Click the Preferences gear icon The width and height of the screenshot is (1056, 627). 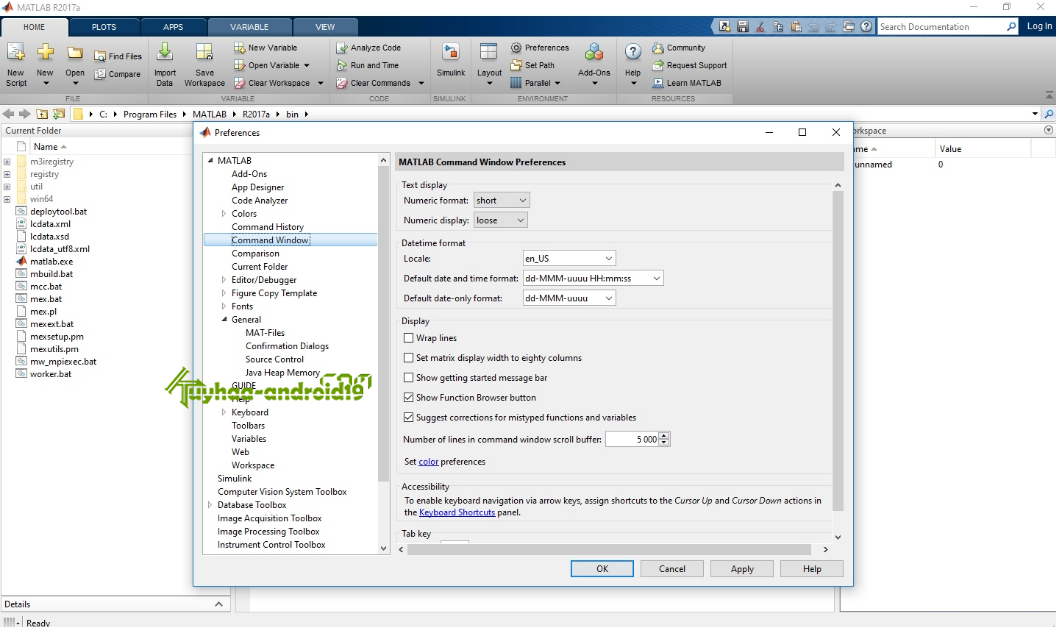pyautogui.click(x=517, y=48)
